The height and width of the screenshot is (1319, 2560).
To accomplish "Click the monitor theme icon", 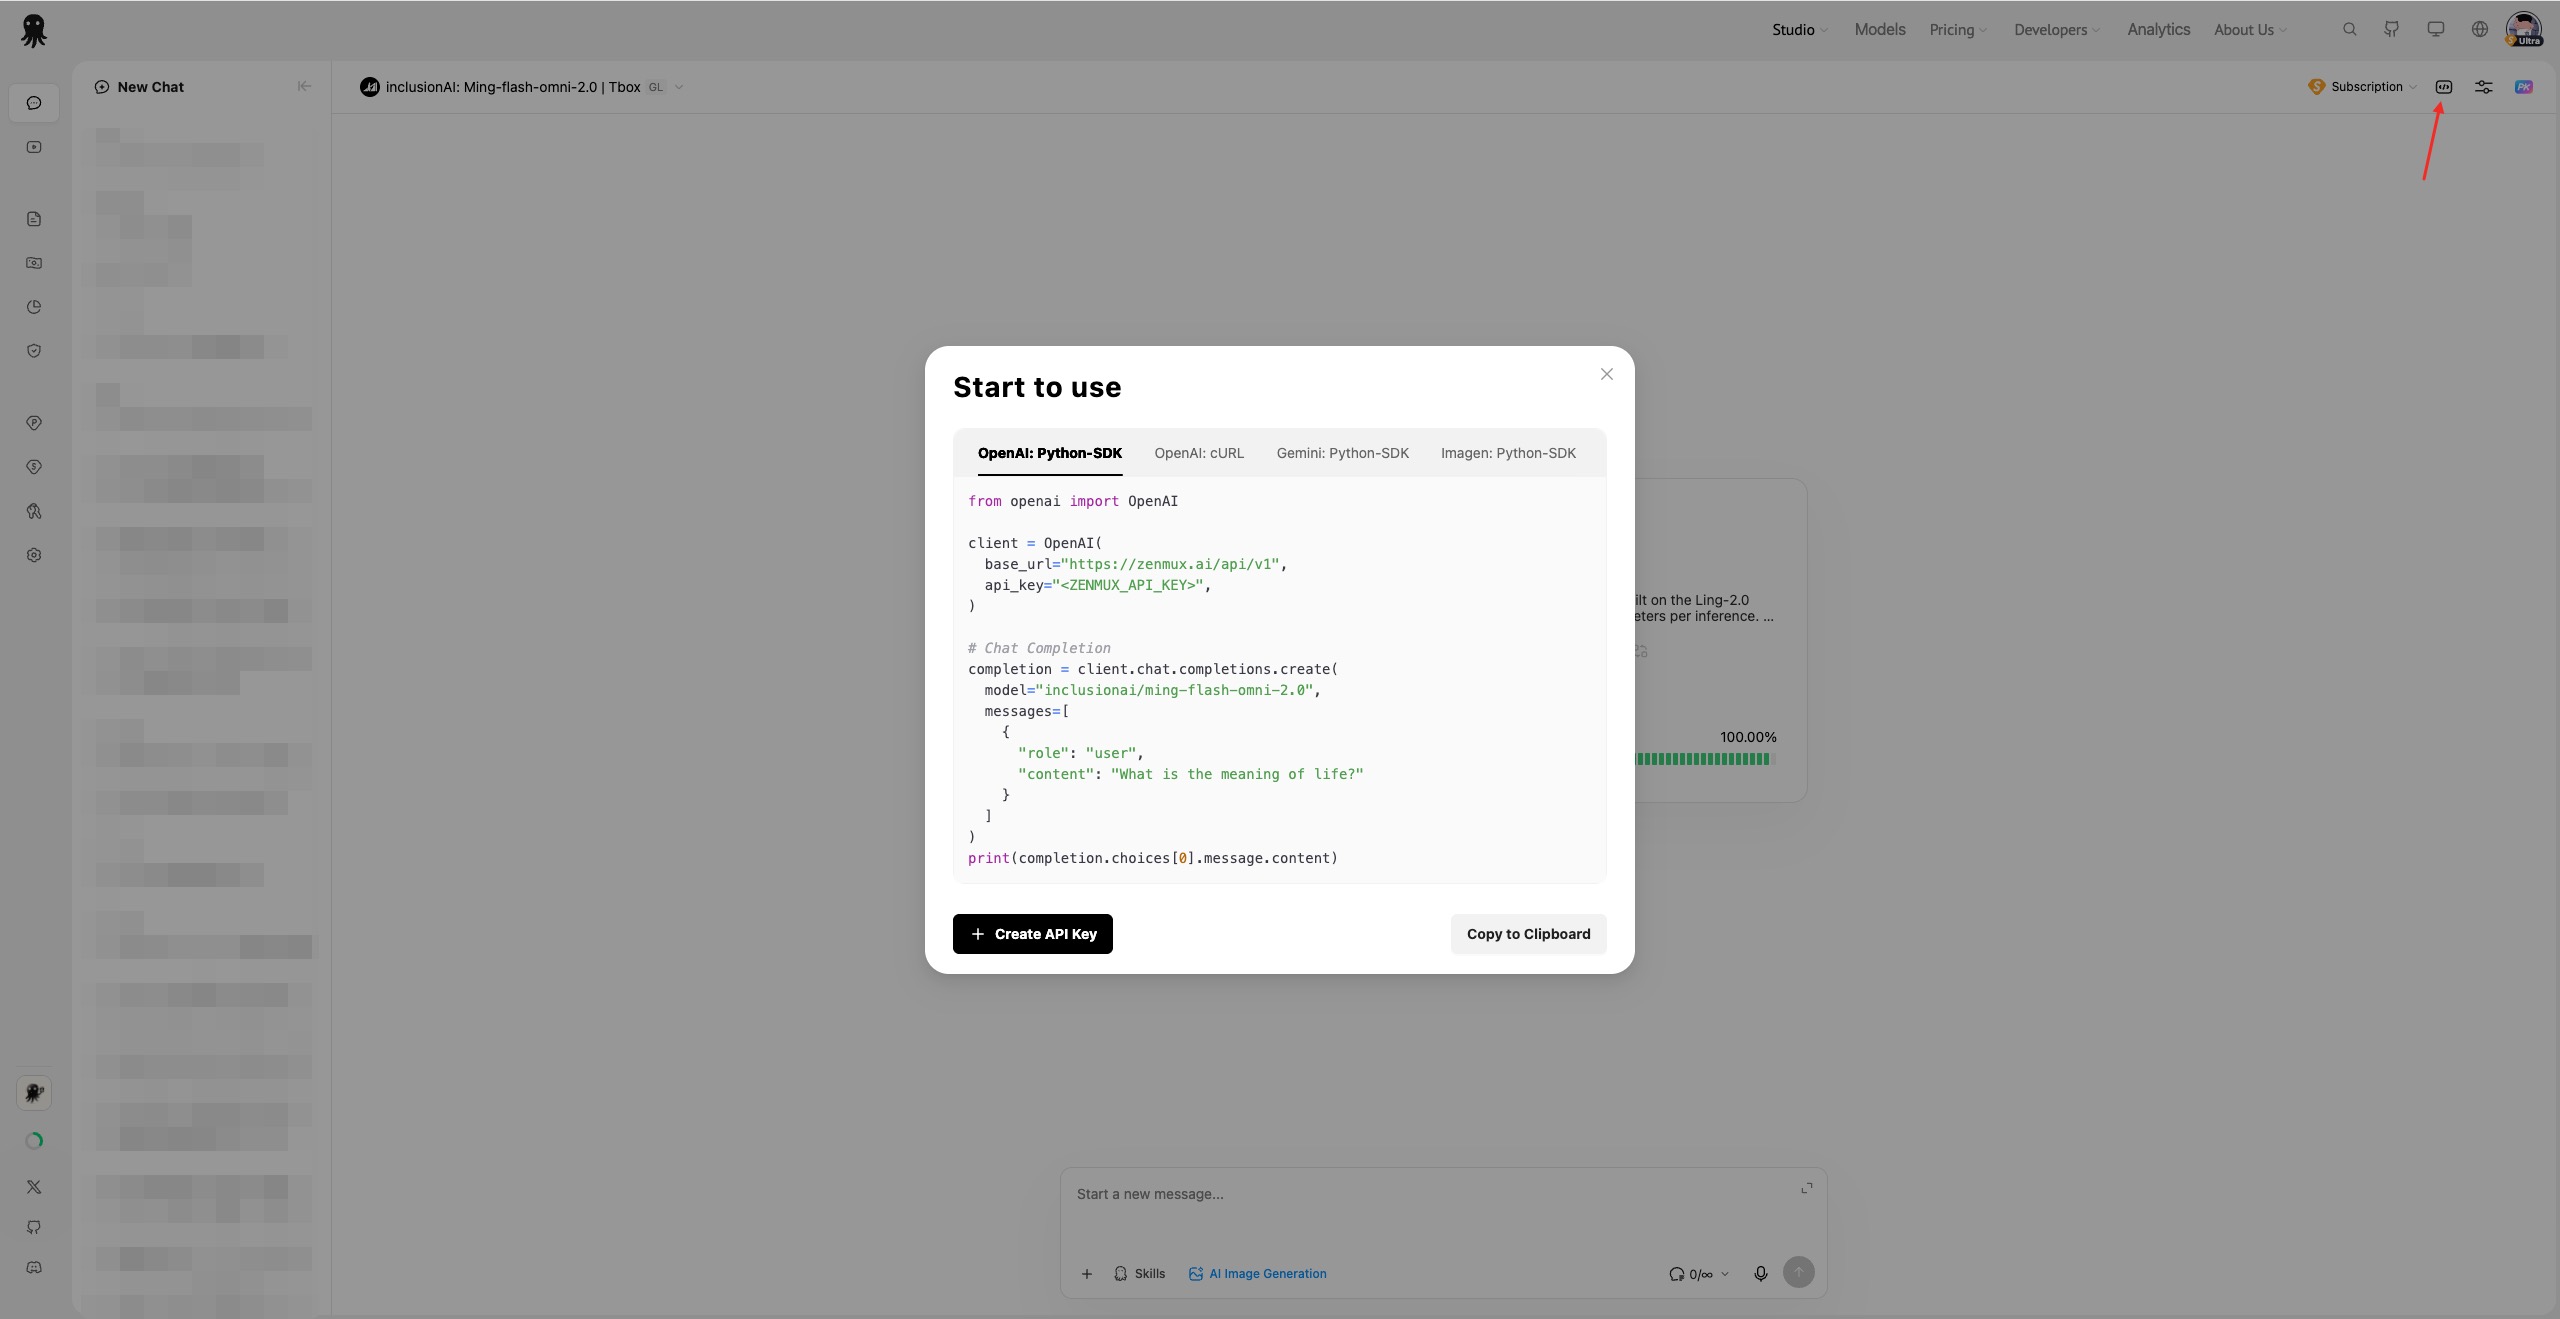I will [x=2436, y=30].
